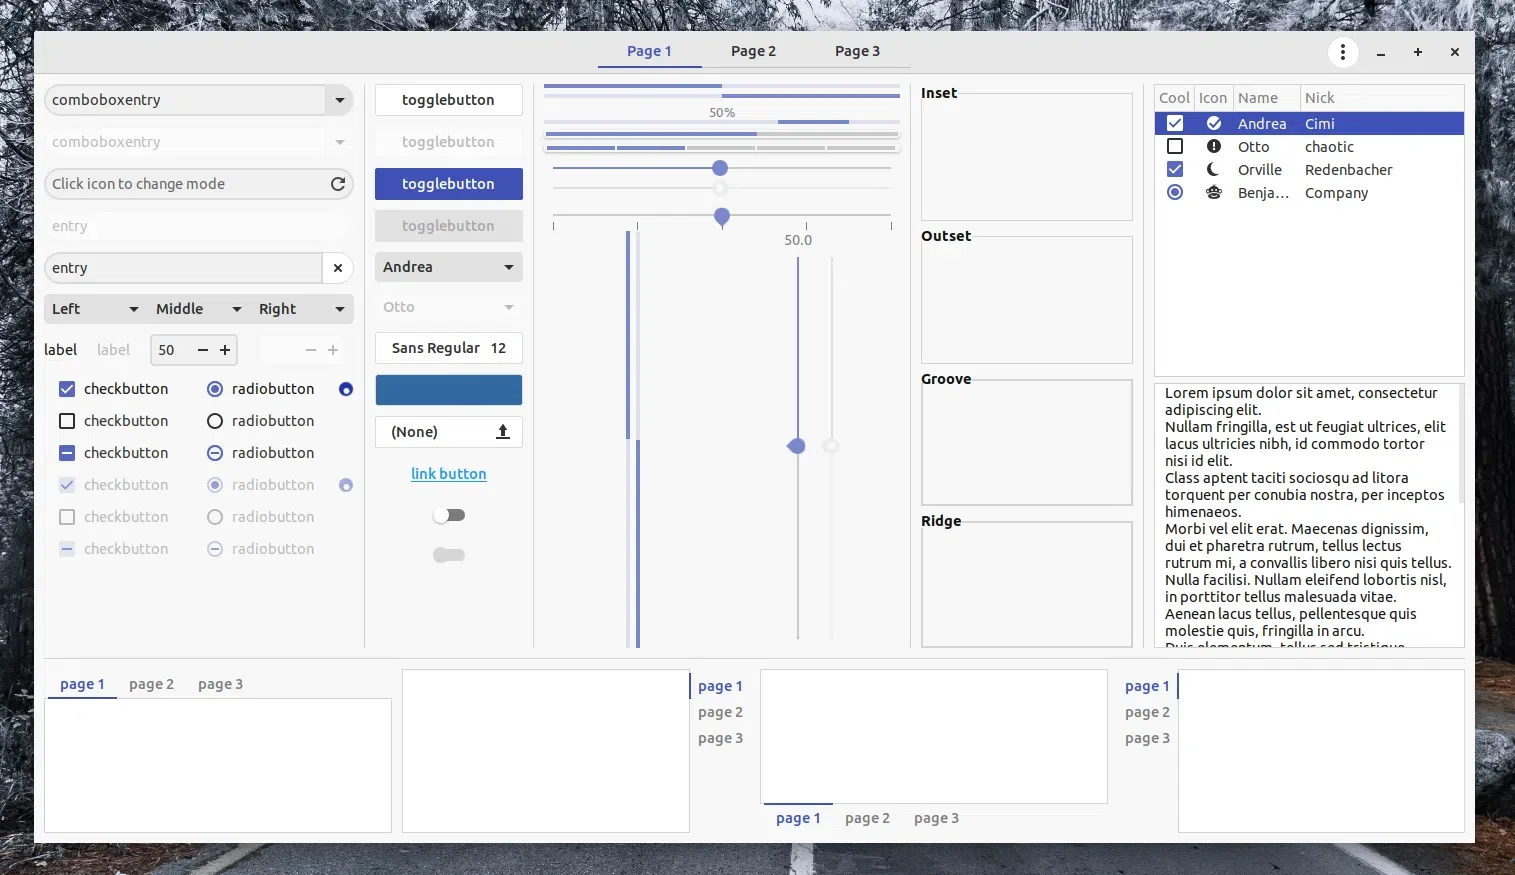
Task: Clear the entry with the X icon
Action: pos(338,268)
